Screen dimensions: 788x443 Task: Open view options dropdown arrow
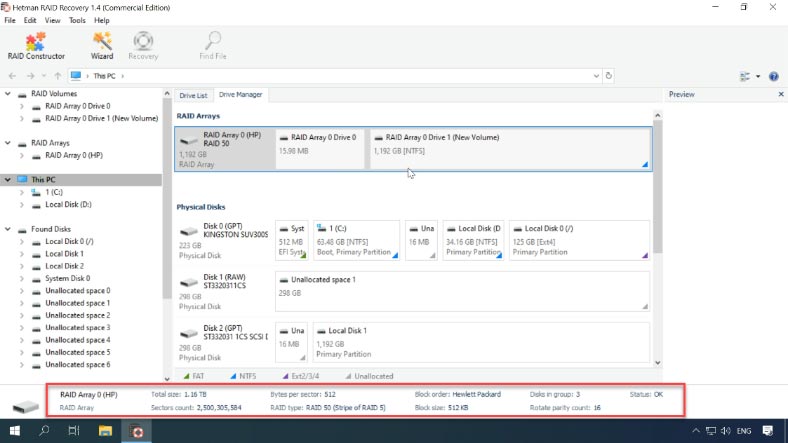tap(758, 76)
